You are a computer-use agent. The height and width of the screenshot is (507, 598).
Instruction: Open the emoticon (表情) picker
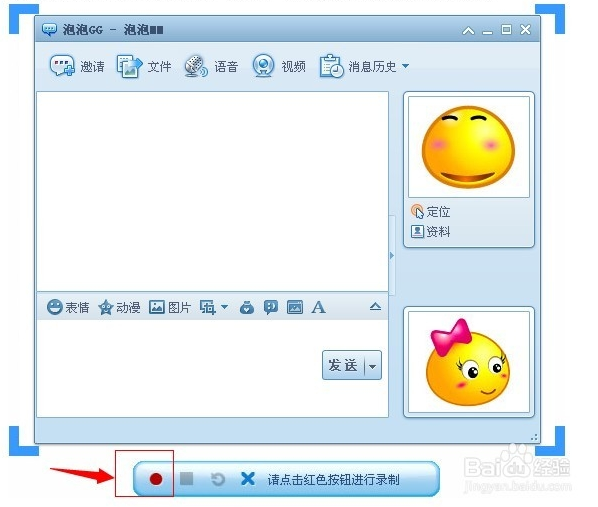[x=68, y=307]
